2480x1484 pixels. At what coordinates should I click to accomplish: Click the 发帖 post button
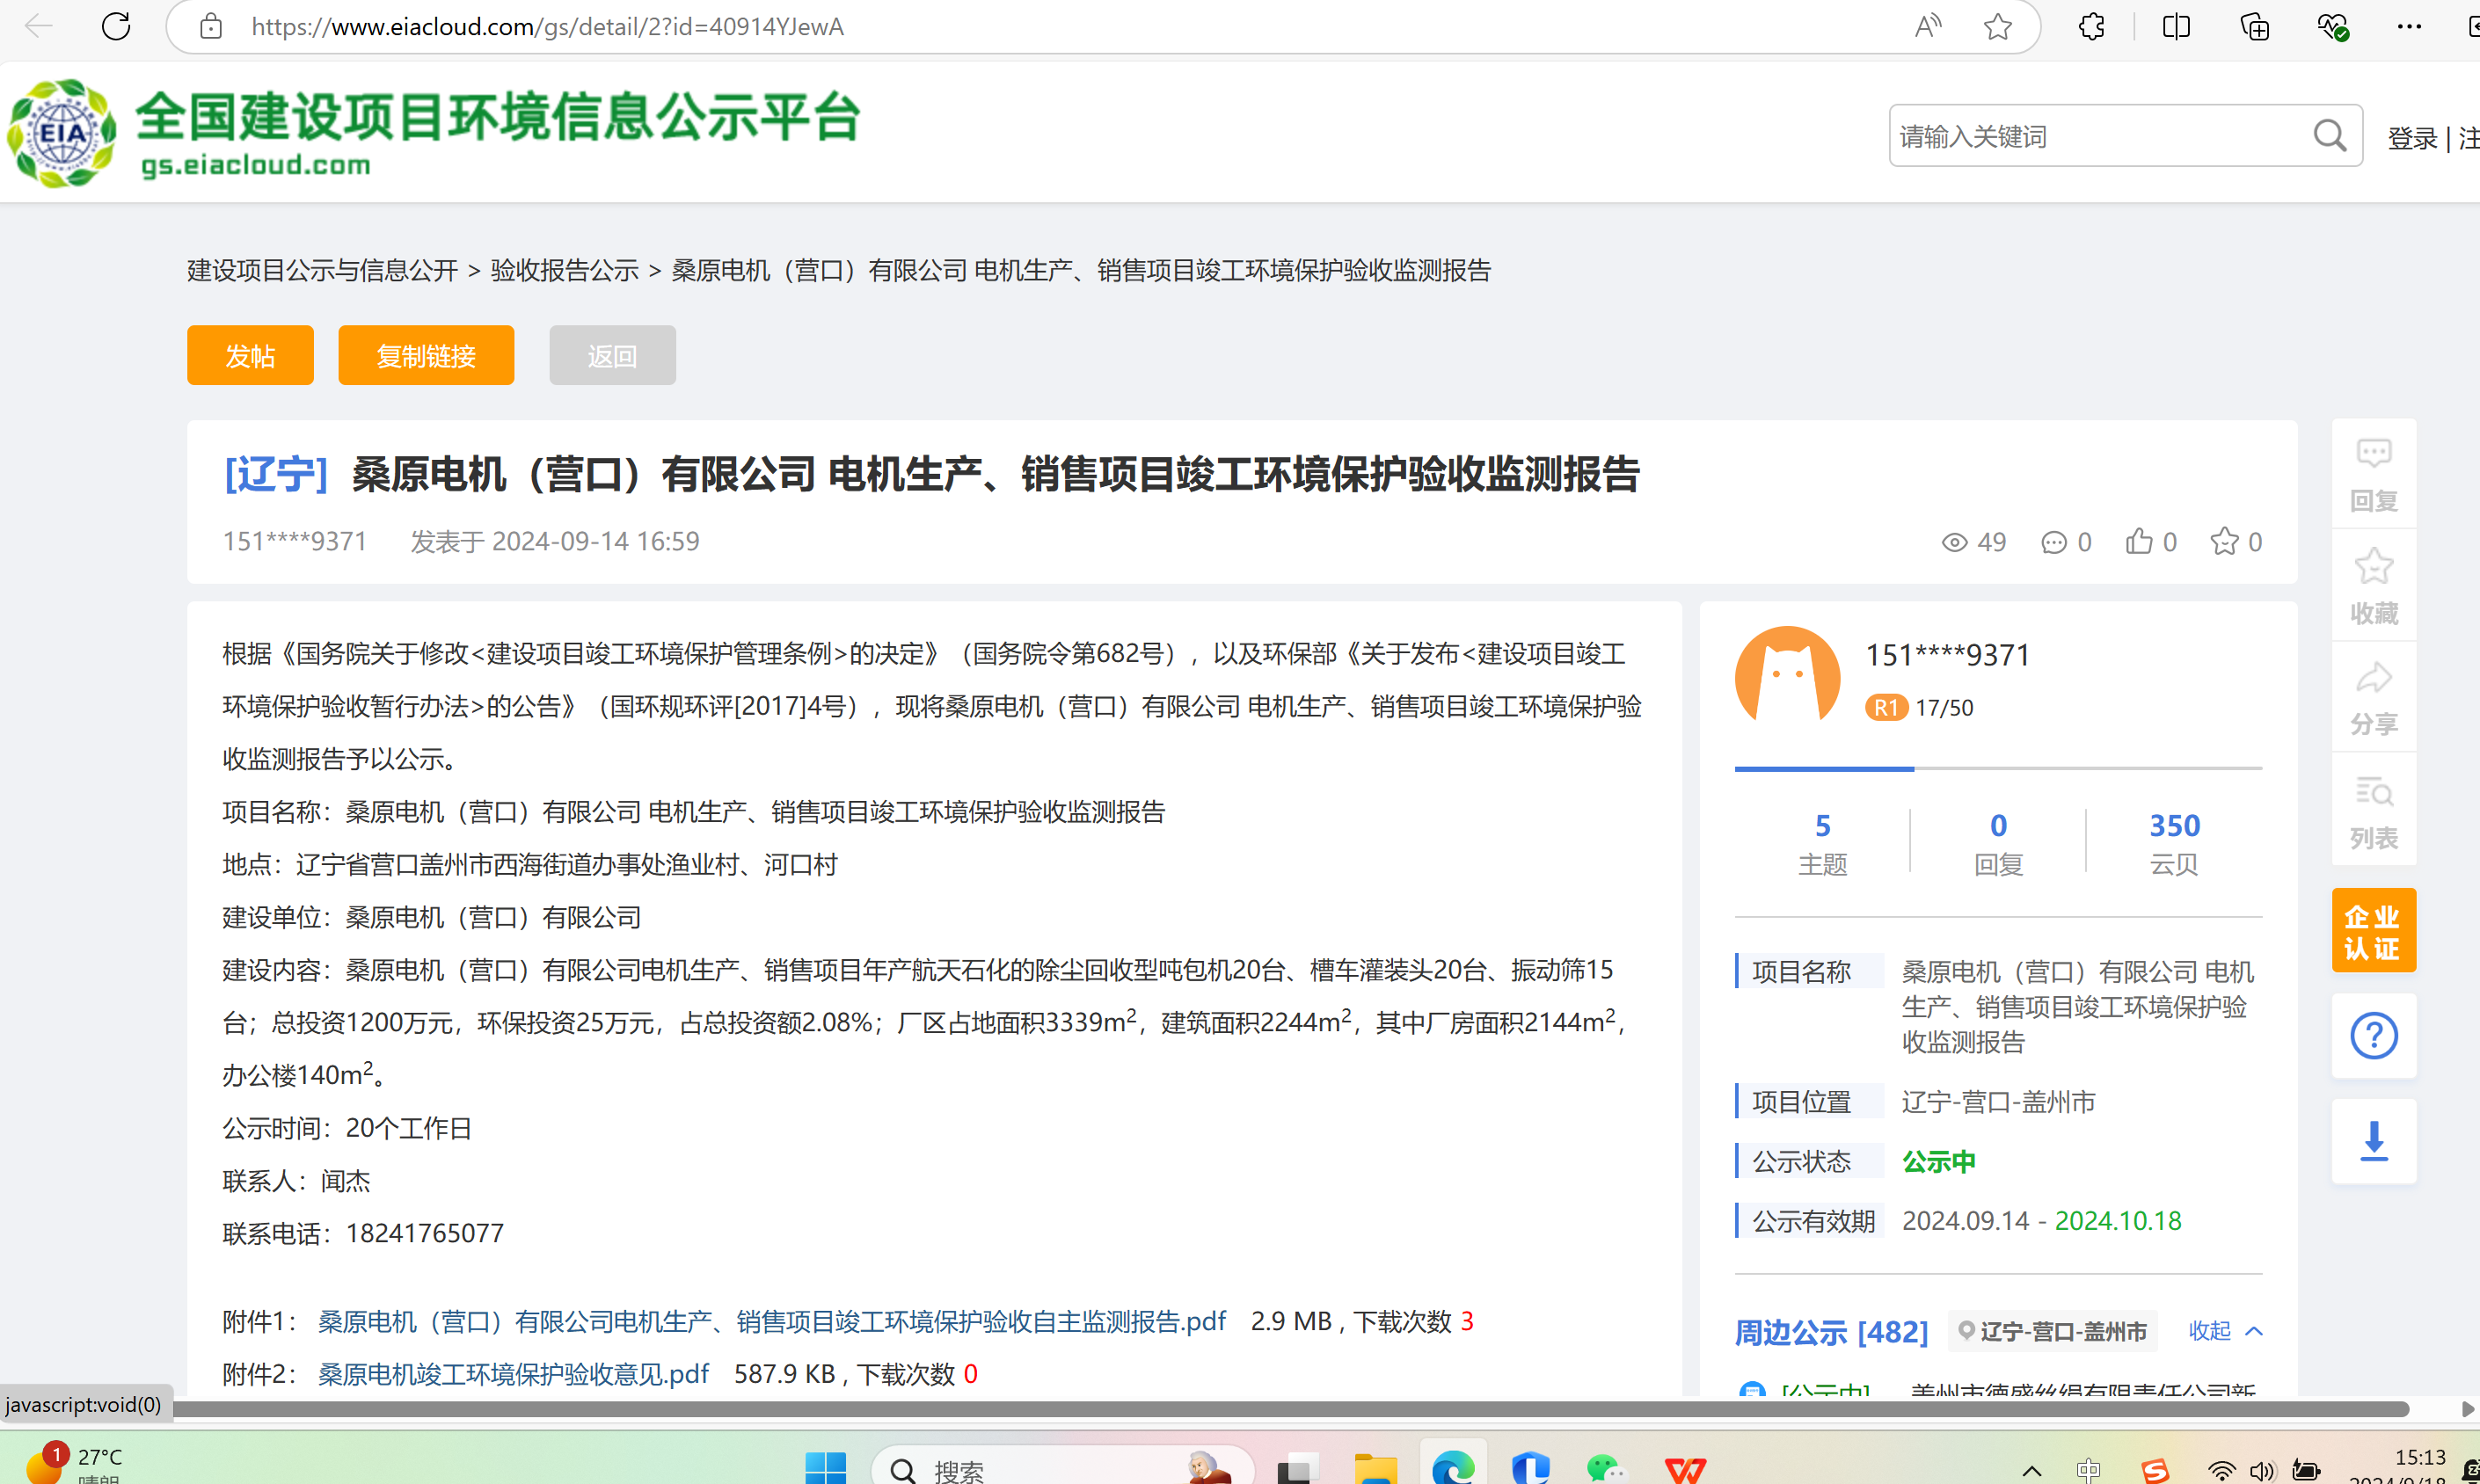[x=250, y=355]
